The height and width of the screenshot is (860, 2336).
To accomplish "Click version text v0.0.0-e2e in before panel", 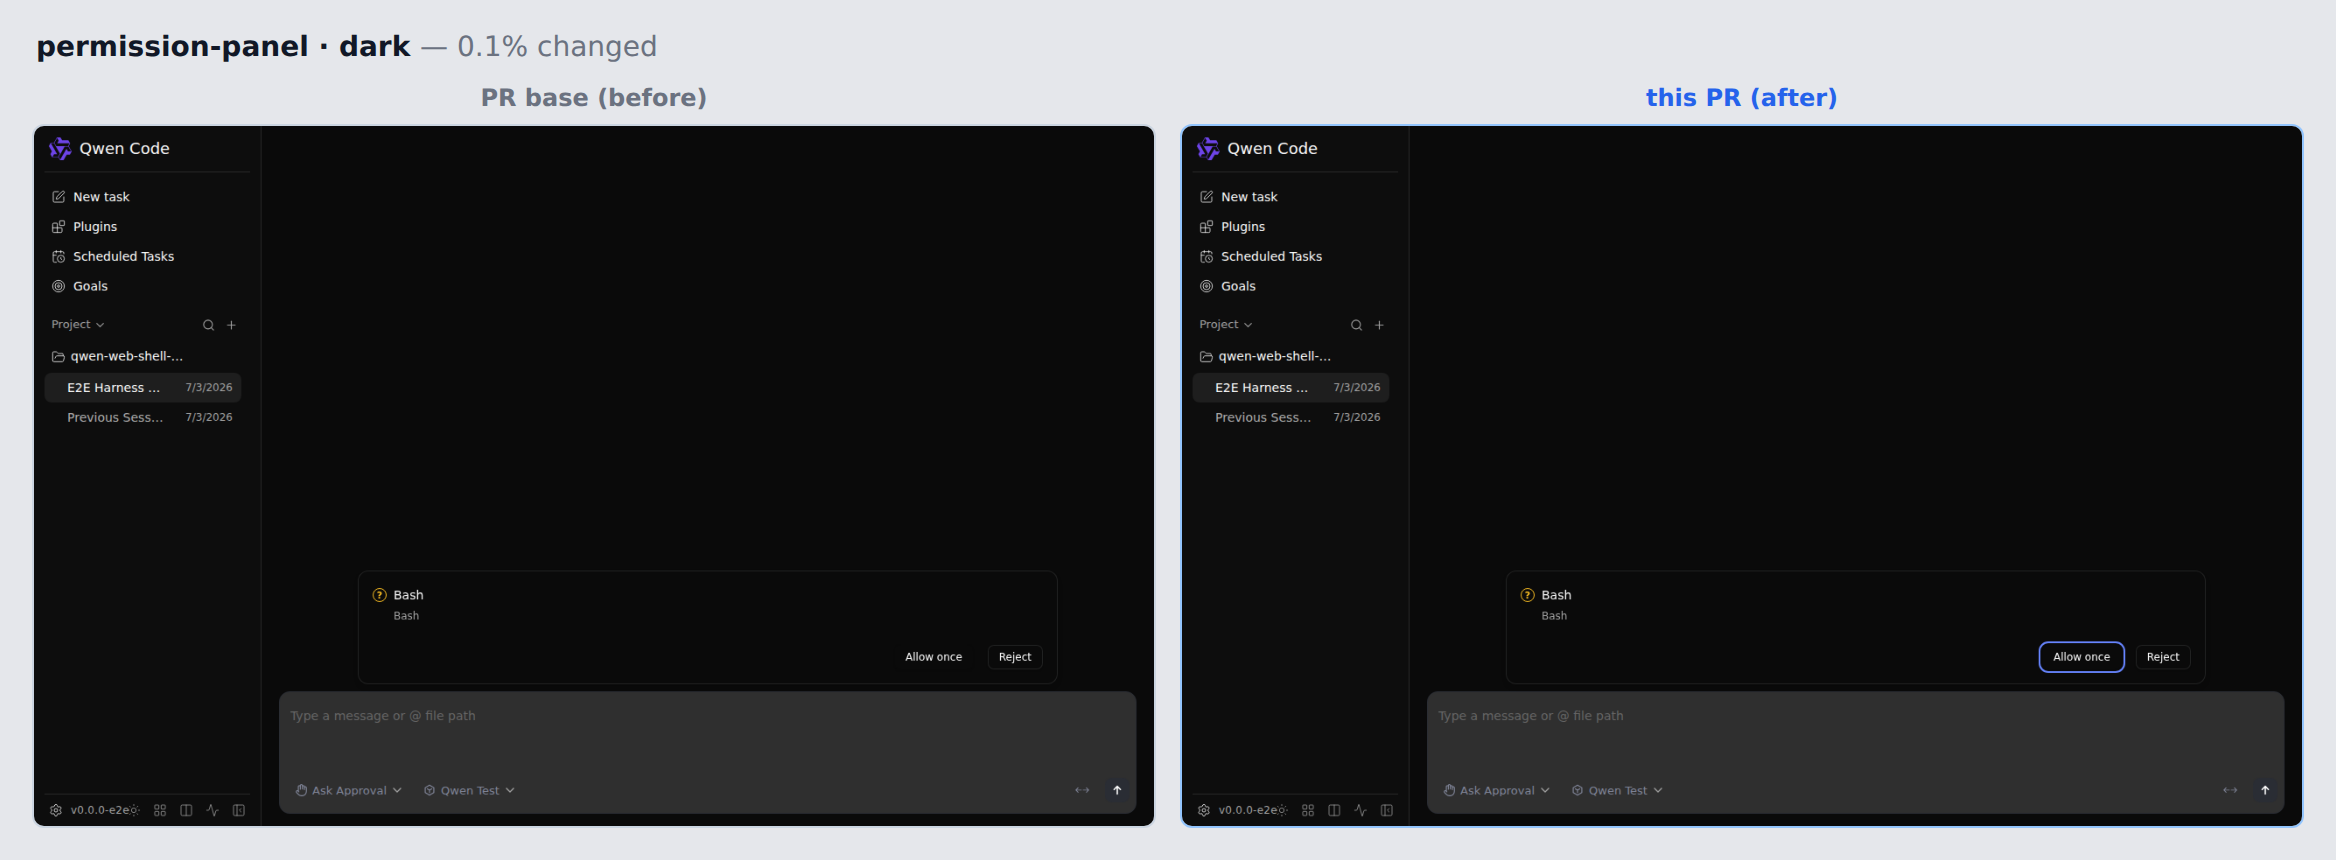I will point(99,810).
